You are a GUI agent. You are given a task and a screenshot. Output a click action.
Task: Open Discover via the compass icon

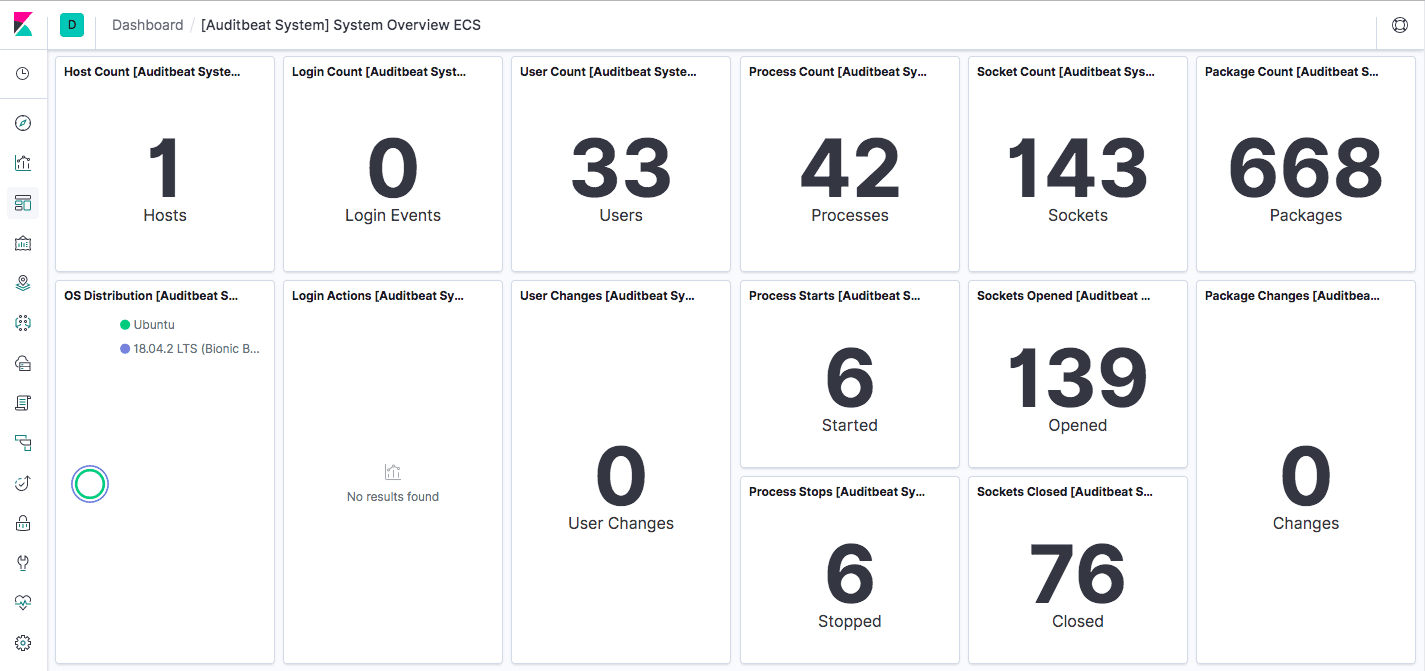click(23, 123)
